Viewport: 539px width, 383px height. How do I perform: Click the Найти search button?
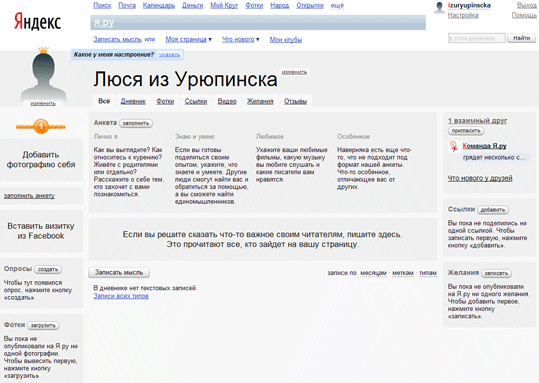521,38
